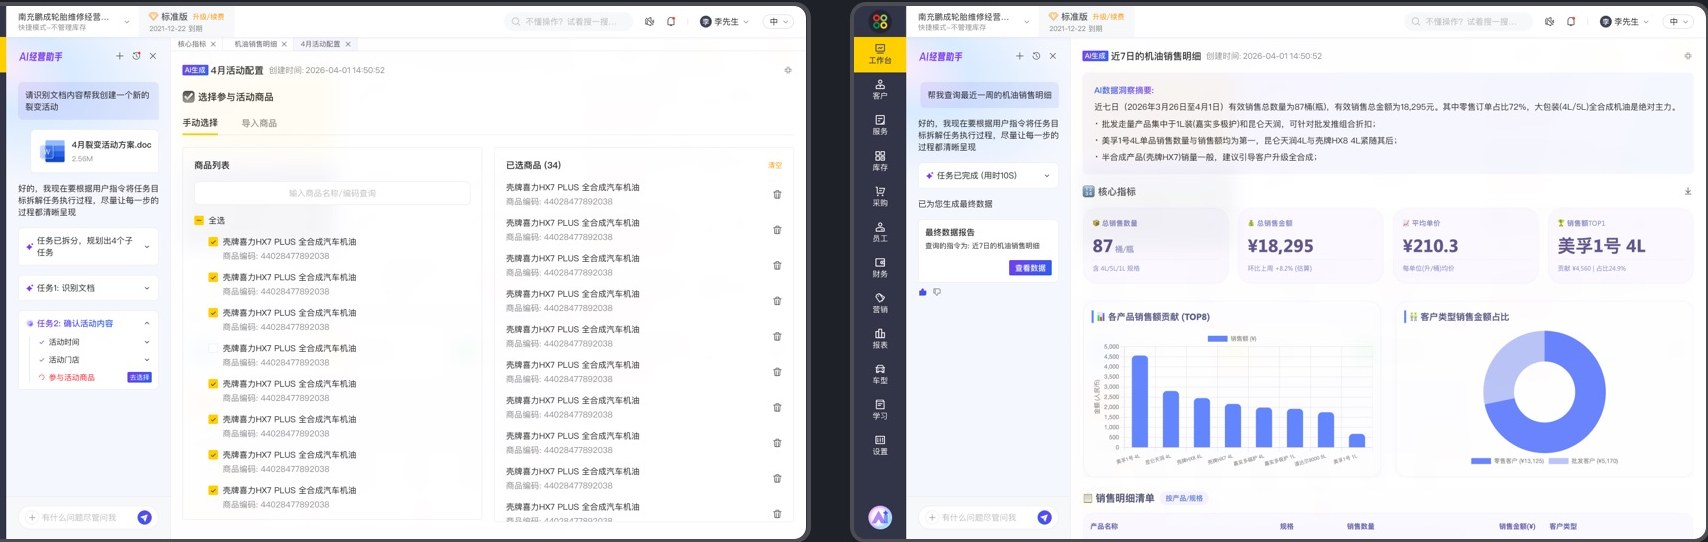1708x542 pixels.
Task: Close the AI经营助手 panel in right window
Action: (x=1053, y=56)
